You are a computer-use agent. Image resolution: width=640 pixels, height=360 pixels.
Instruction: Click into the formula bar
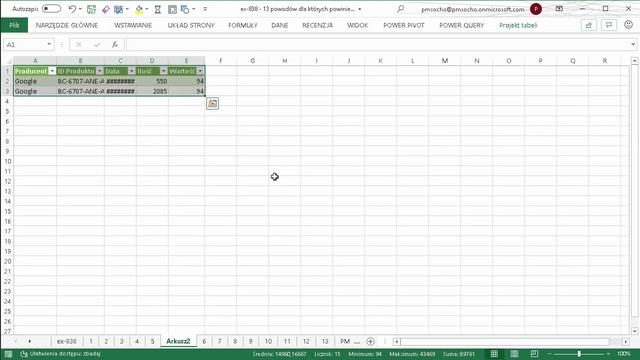click(378, 44)
